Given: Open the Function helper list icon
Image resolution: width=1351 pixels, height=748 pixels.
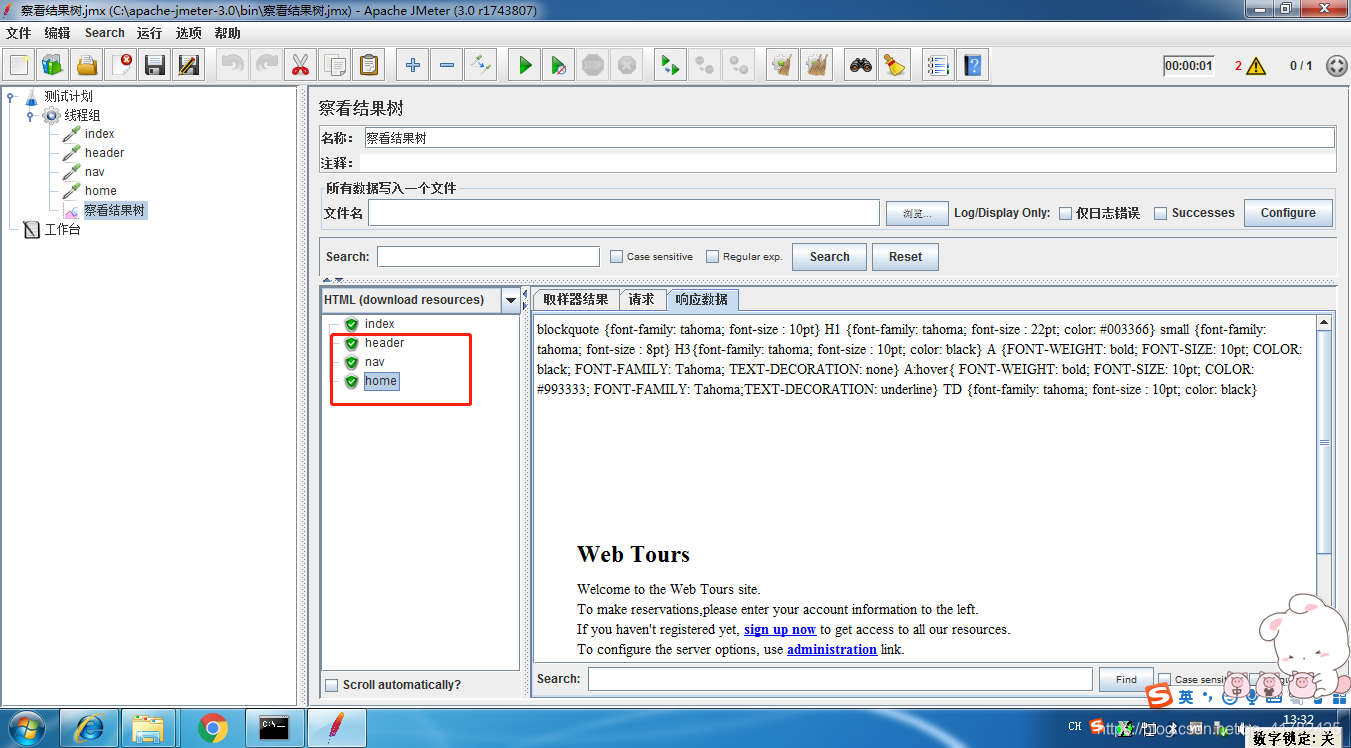Looking at the screenshot, I should (x=937, y=65).
